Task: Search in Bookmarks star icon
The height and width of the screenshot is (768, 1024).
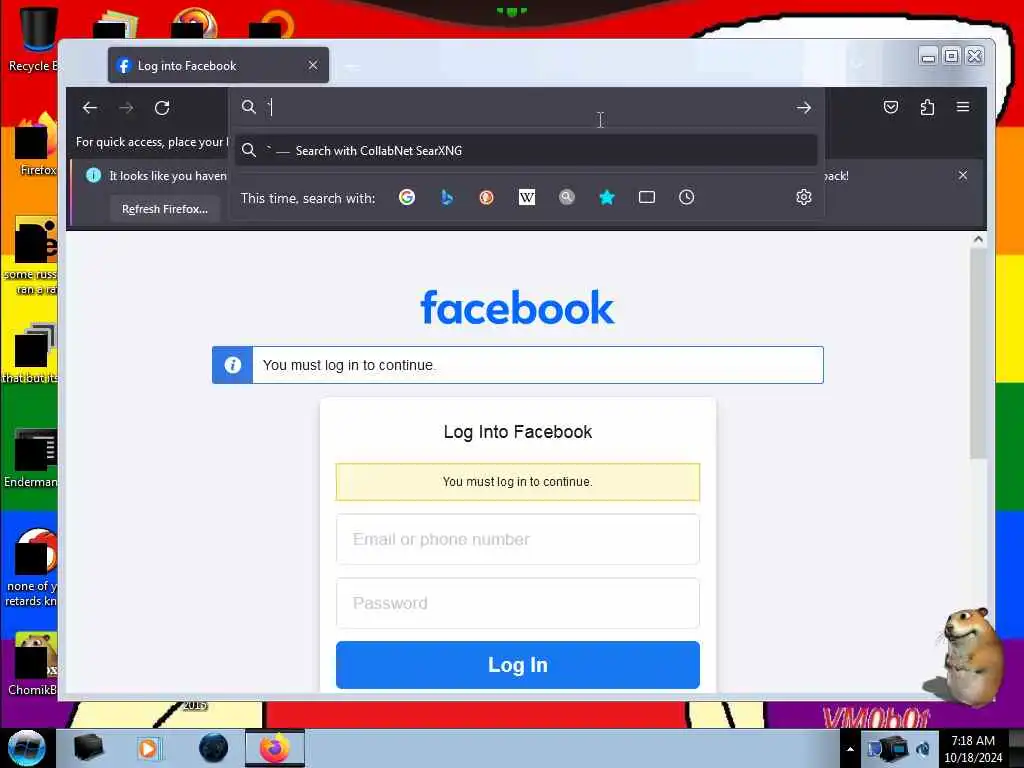Action: [607, 197]
